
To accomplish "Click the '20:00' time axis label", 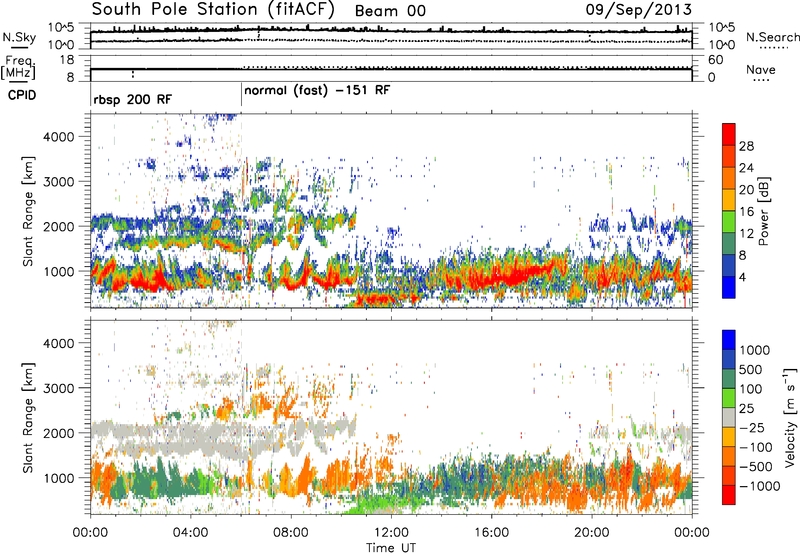I will click(592, 533).
